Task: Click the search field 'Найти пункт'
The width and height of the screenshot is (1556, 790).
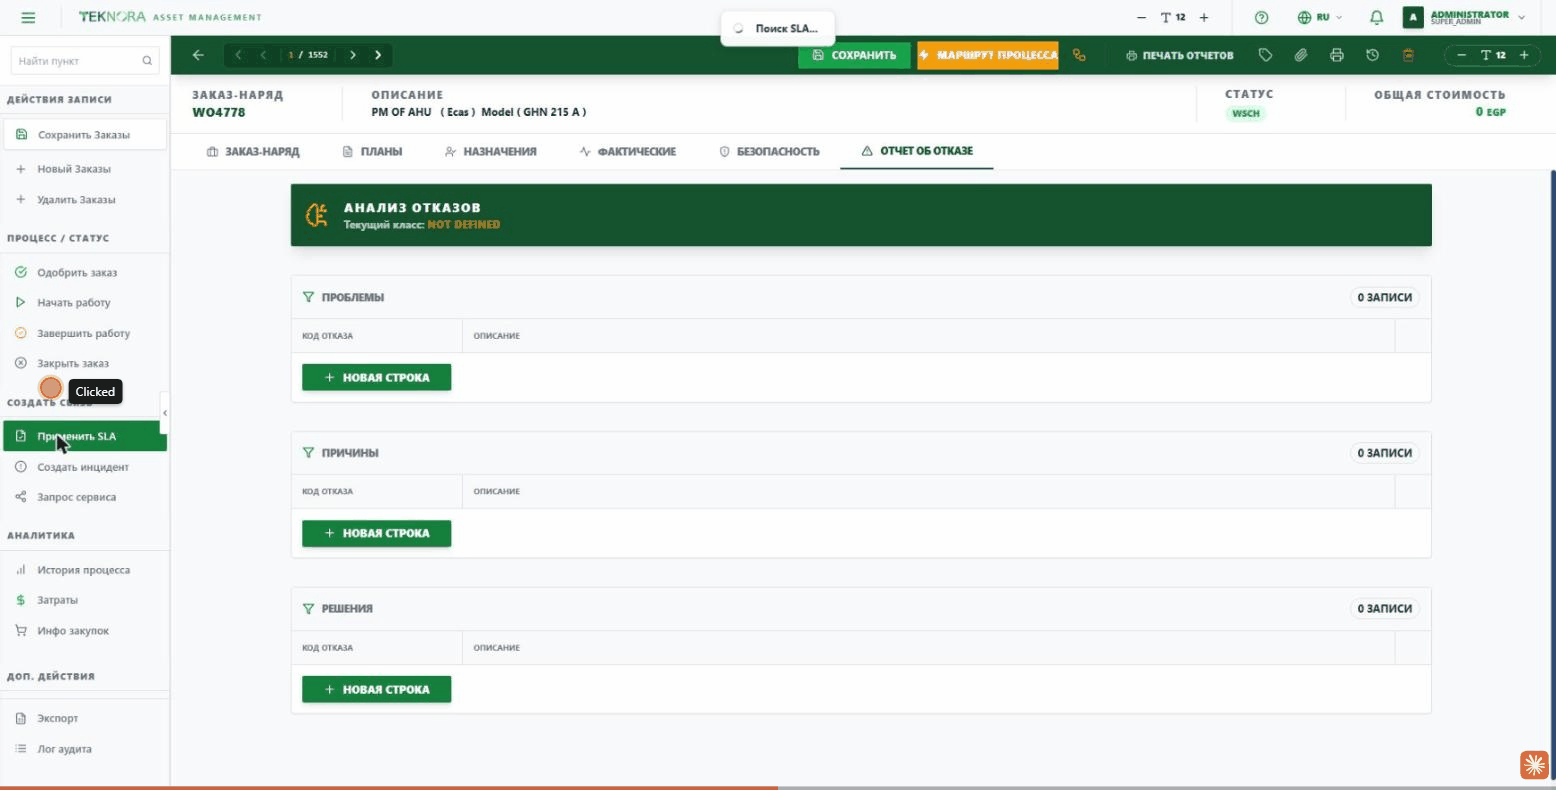Action: [85, 61]
